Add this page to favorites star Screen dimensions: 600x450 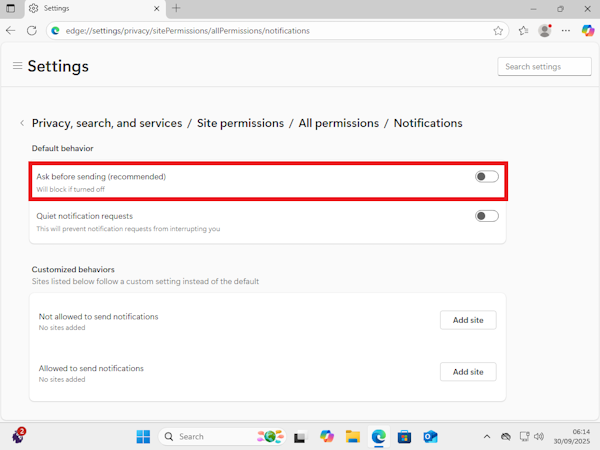pos(498,31)
